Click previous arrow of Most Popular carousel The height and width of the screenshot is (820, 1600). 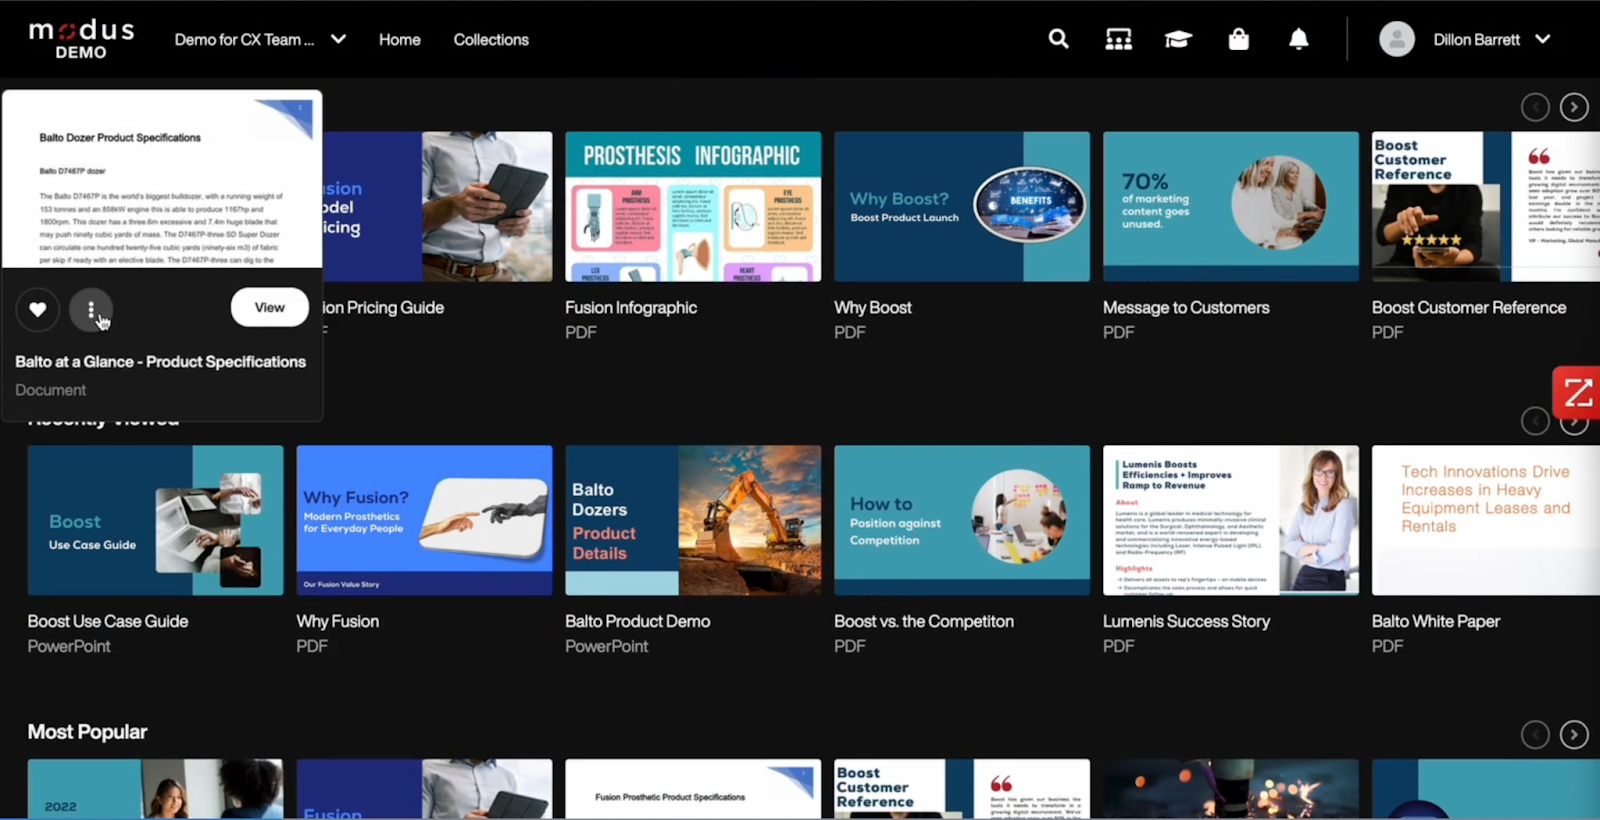[x=1535, y=735]
